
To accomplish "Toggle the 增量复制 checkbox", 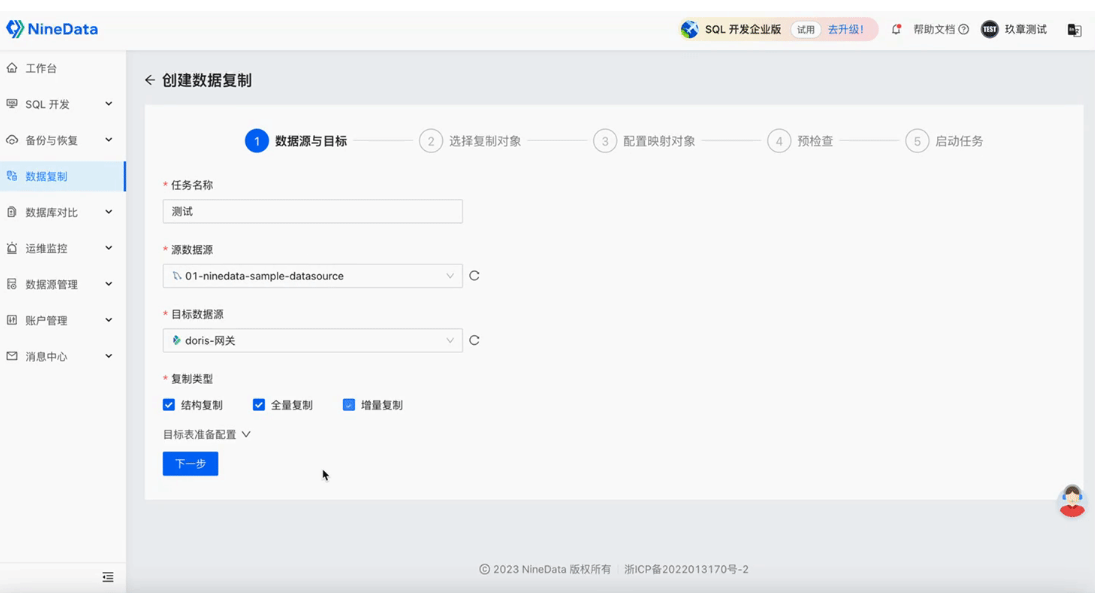I will click(349, 405).
